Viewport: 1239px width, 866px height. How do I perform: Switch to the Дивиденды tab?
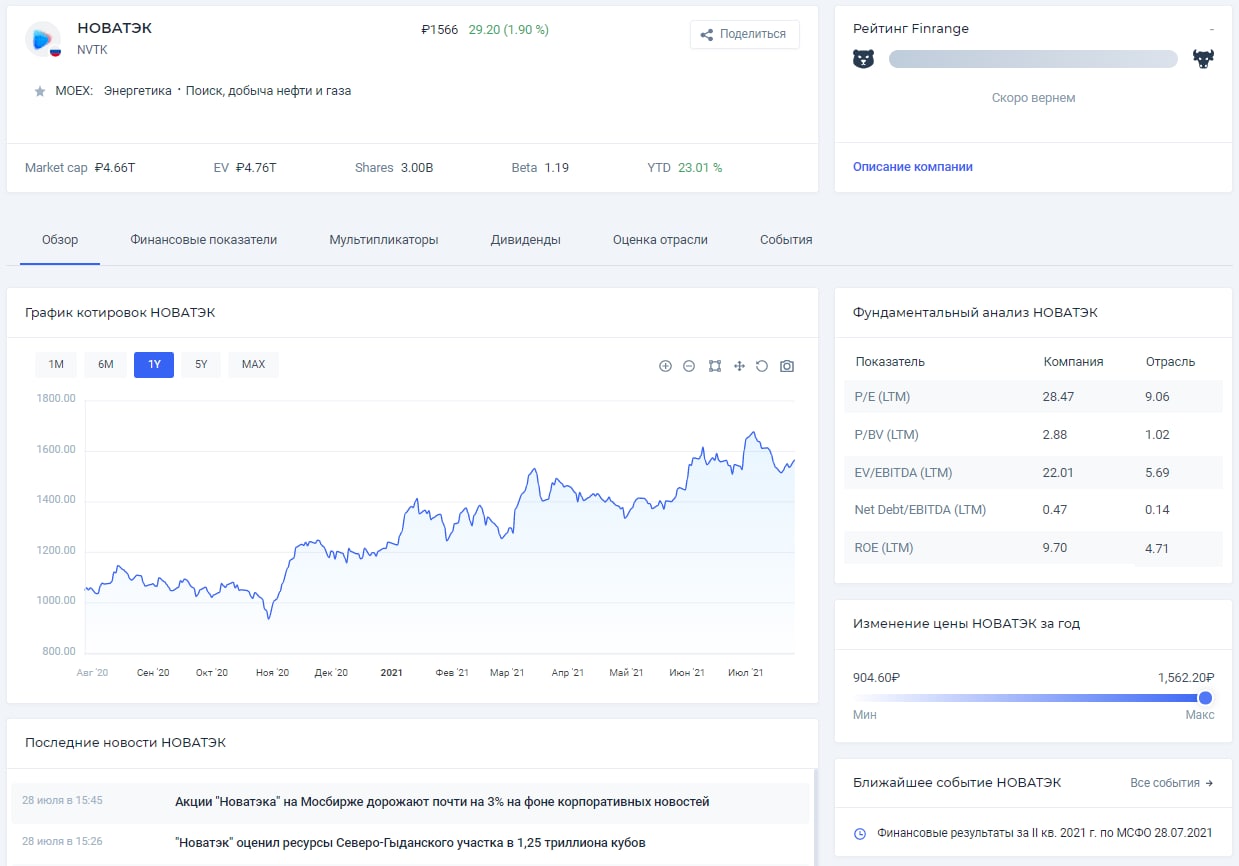525,240
